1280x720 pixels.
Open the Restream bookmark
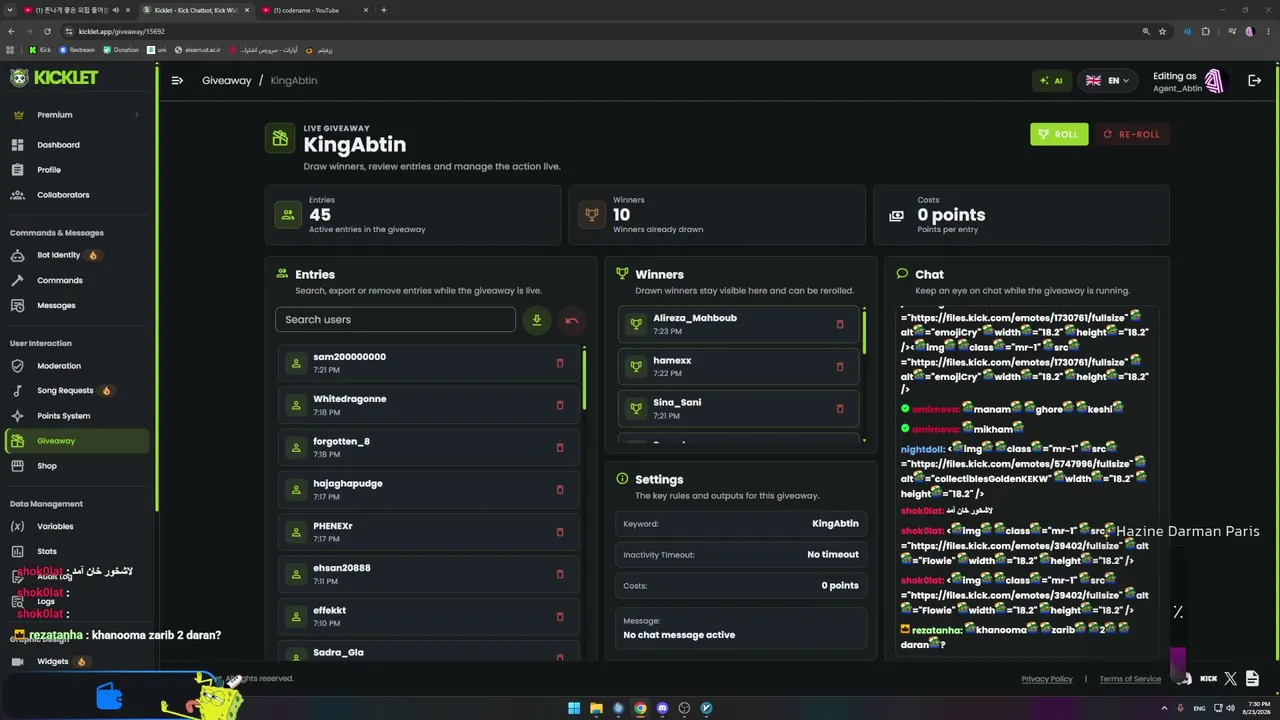77,50
